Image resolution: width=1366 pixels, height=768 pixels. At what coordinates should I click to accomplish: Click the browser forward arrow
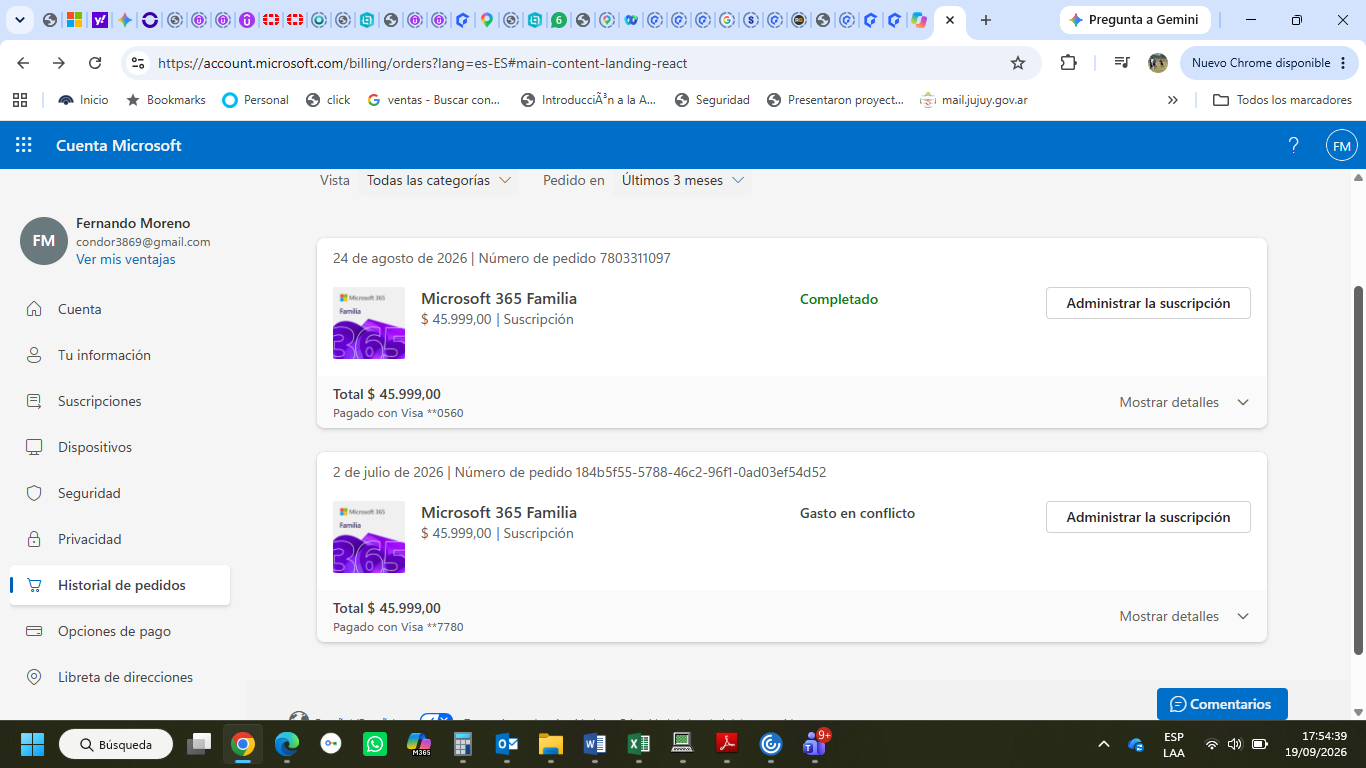pyautogui.click(x=59, y=63)
